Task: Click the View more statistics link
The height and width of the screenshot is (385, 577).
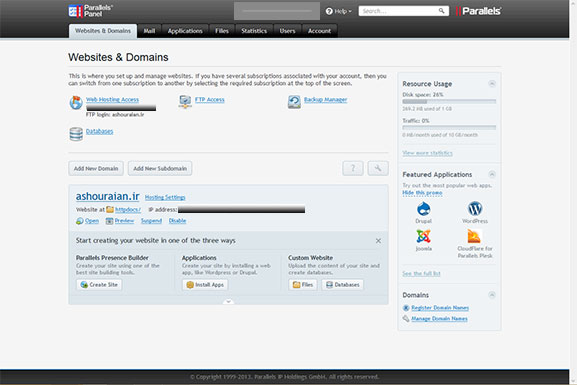Action: pyautogui.click(x=427, y=153)
